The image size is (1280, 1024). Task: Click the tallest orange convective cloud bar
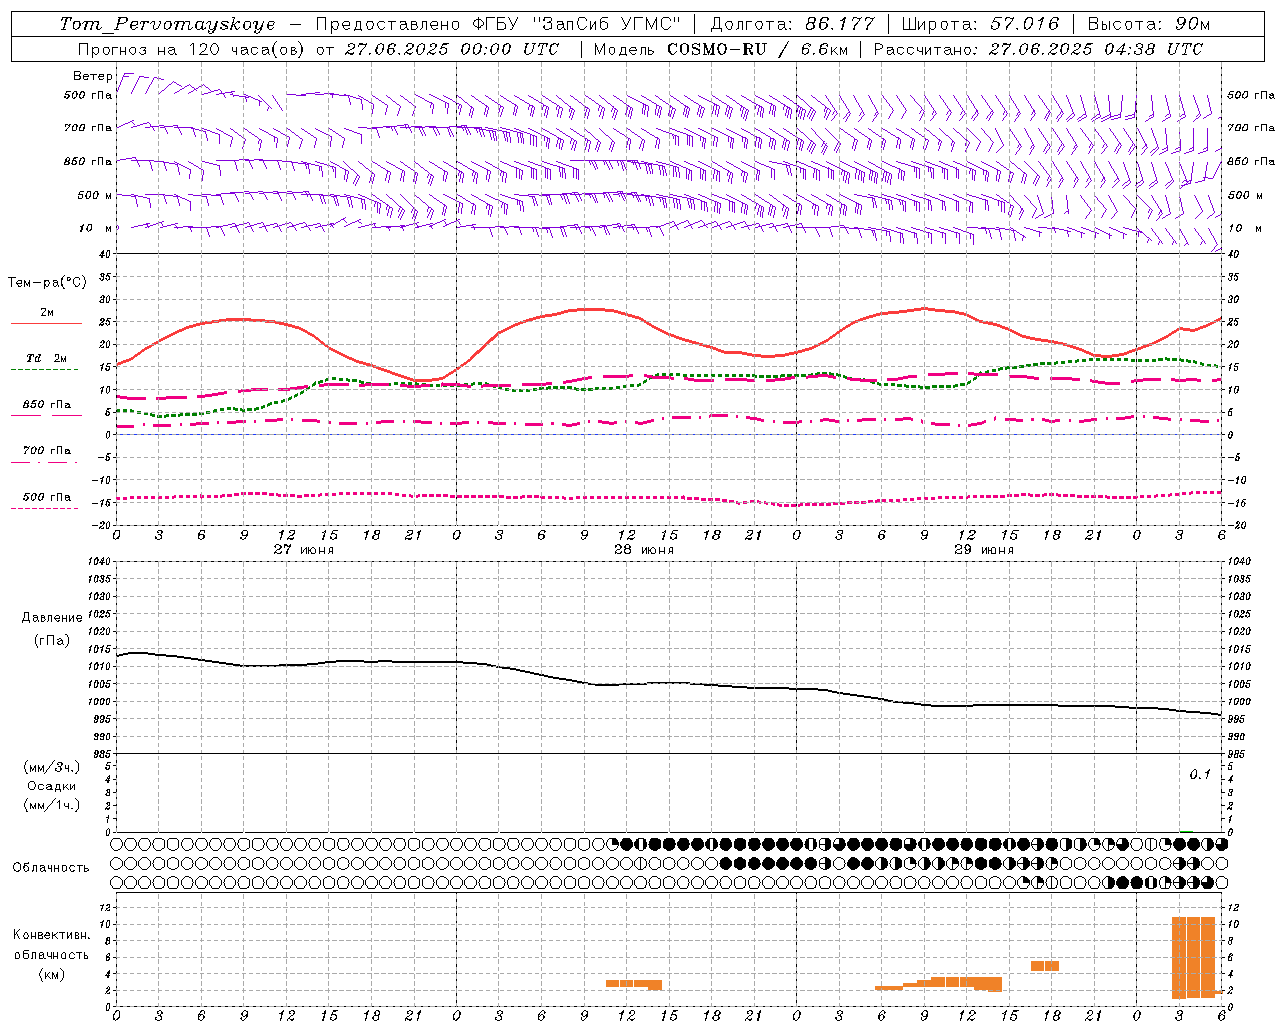tap(1193, 957)
